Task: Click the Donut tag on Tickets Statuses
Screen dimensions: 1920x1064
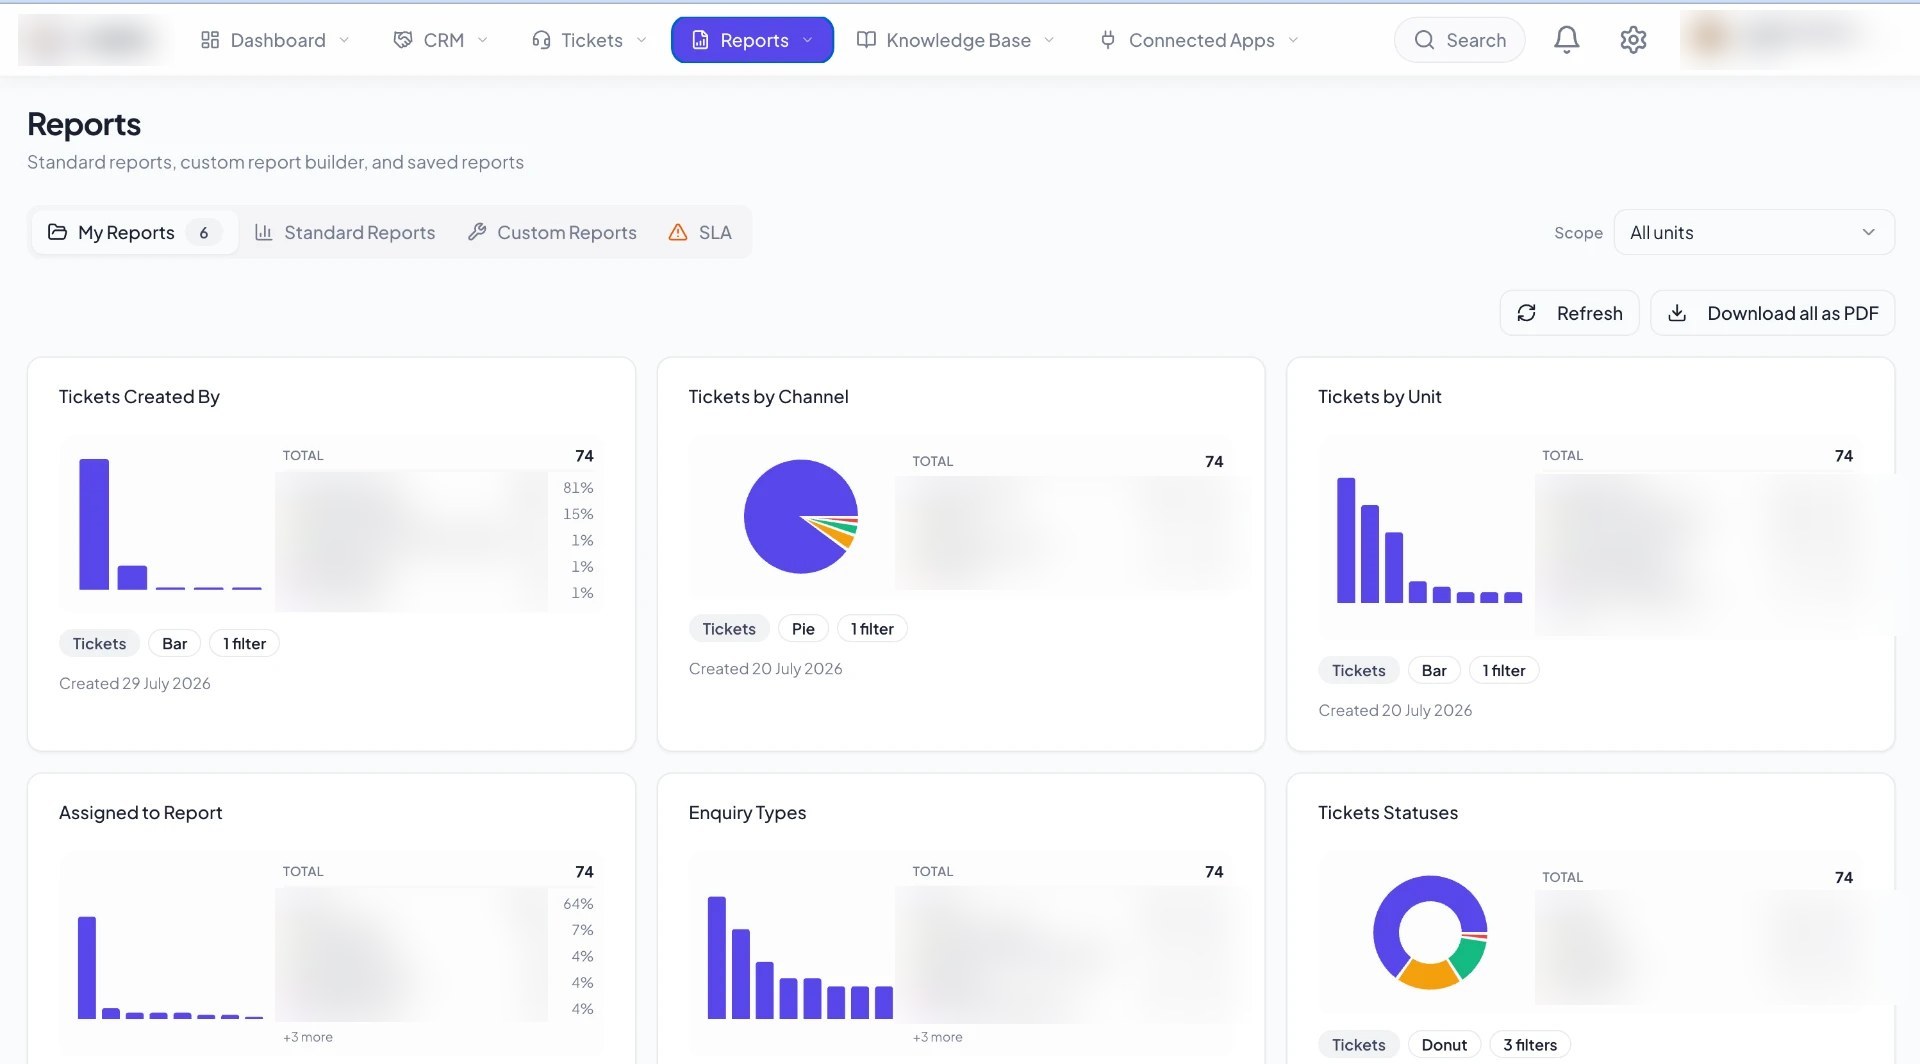Action: click(x=1444, y=1045)
